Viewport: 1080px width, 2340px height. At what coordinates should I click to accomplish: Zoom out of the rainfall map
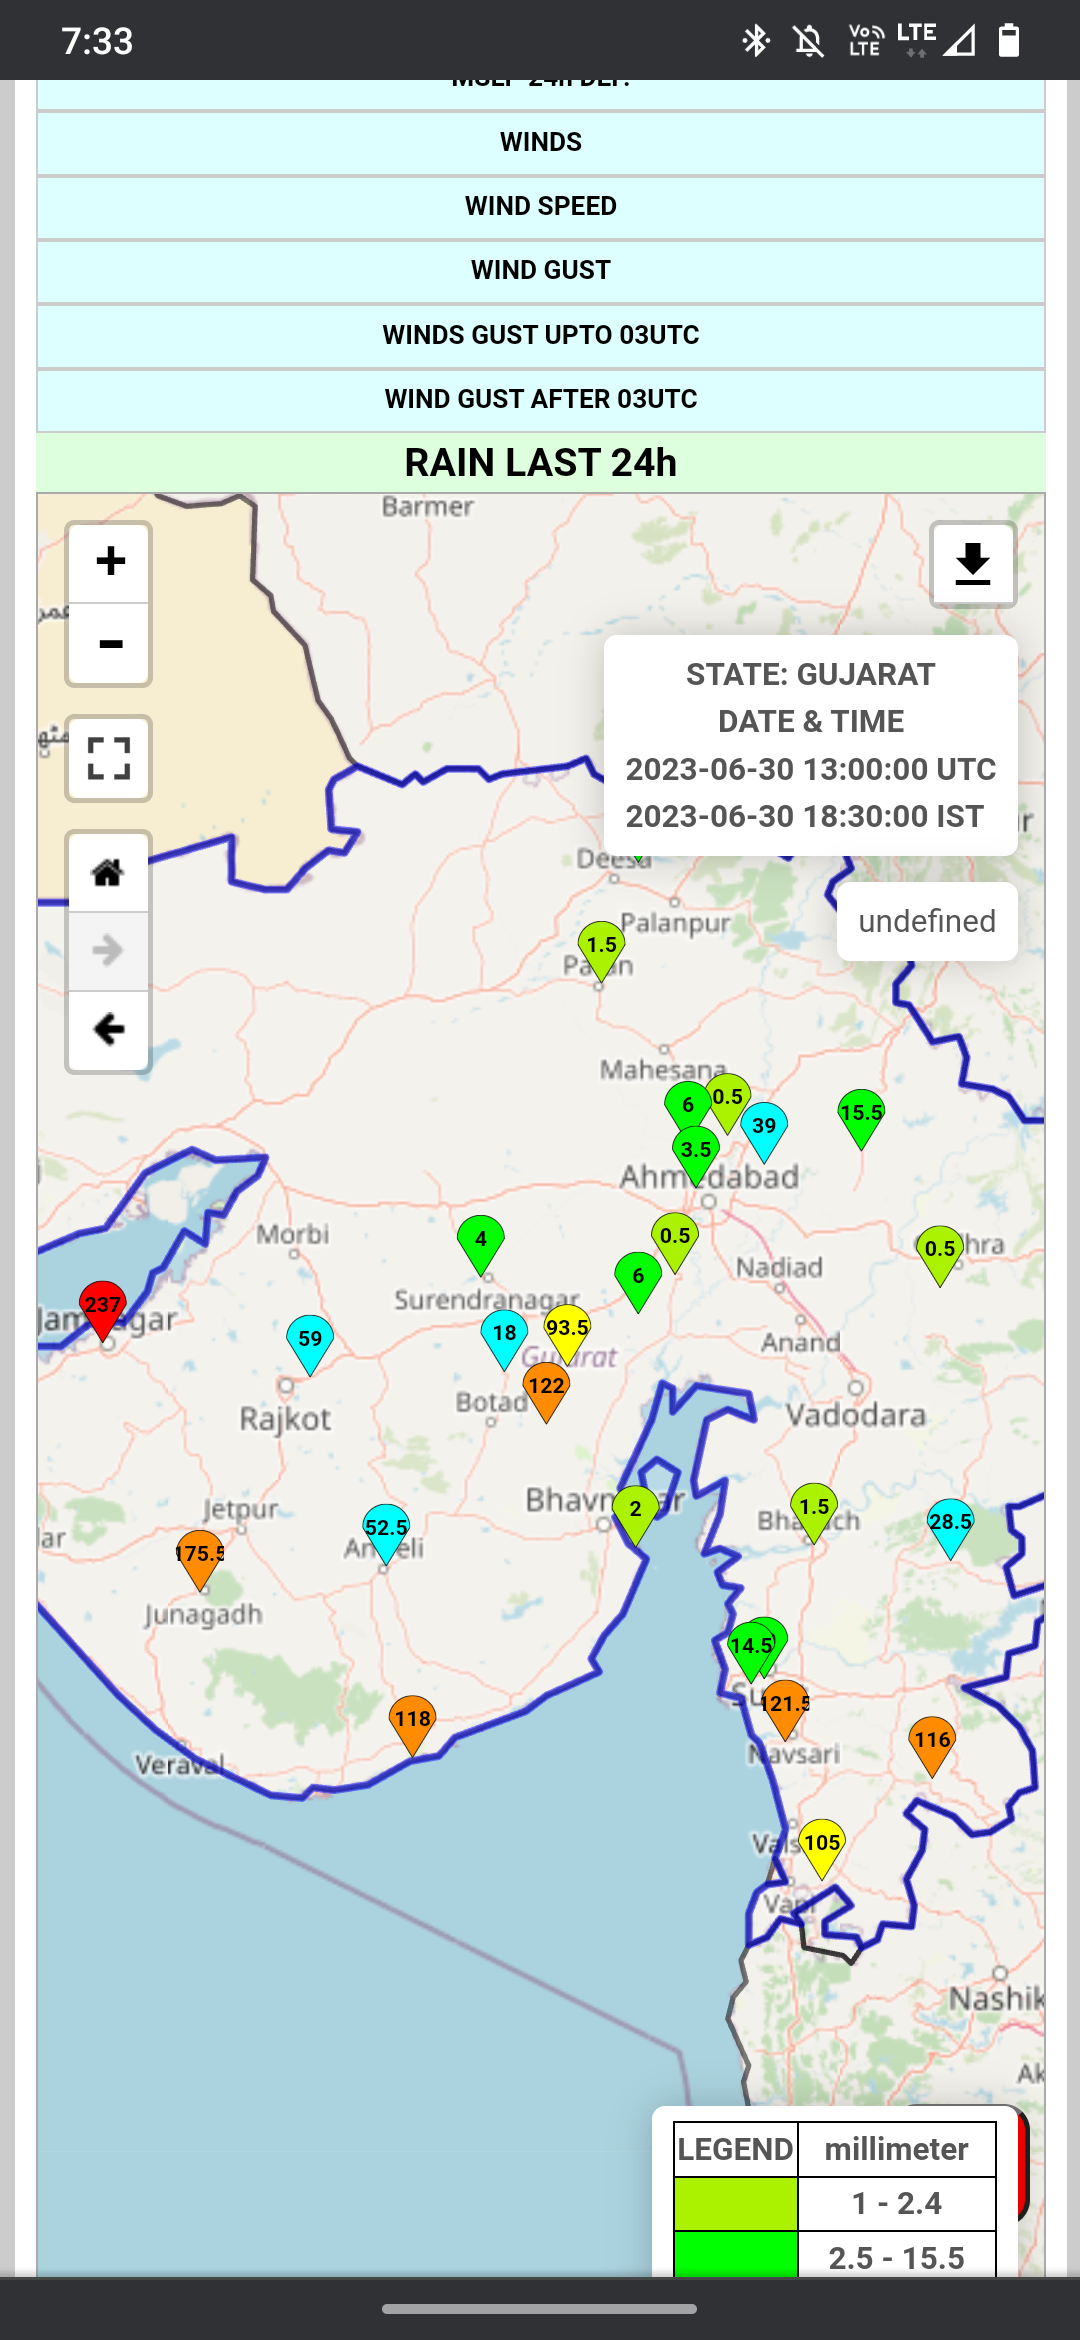109,644
